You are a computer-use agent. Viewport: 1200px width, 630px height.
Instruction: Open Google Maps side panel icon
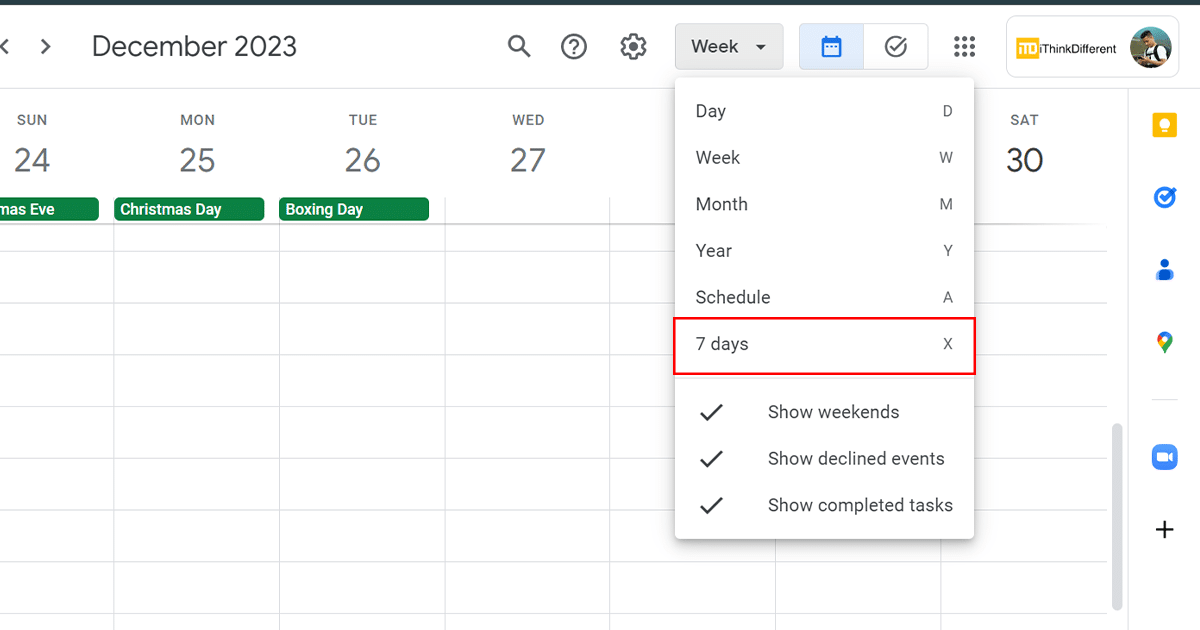point(1164,343)
